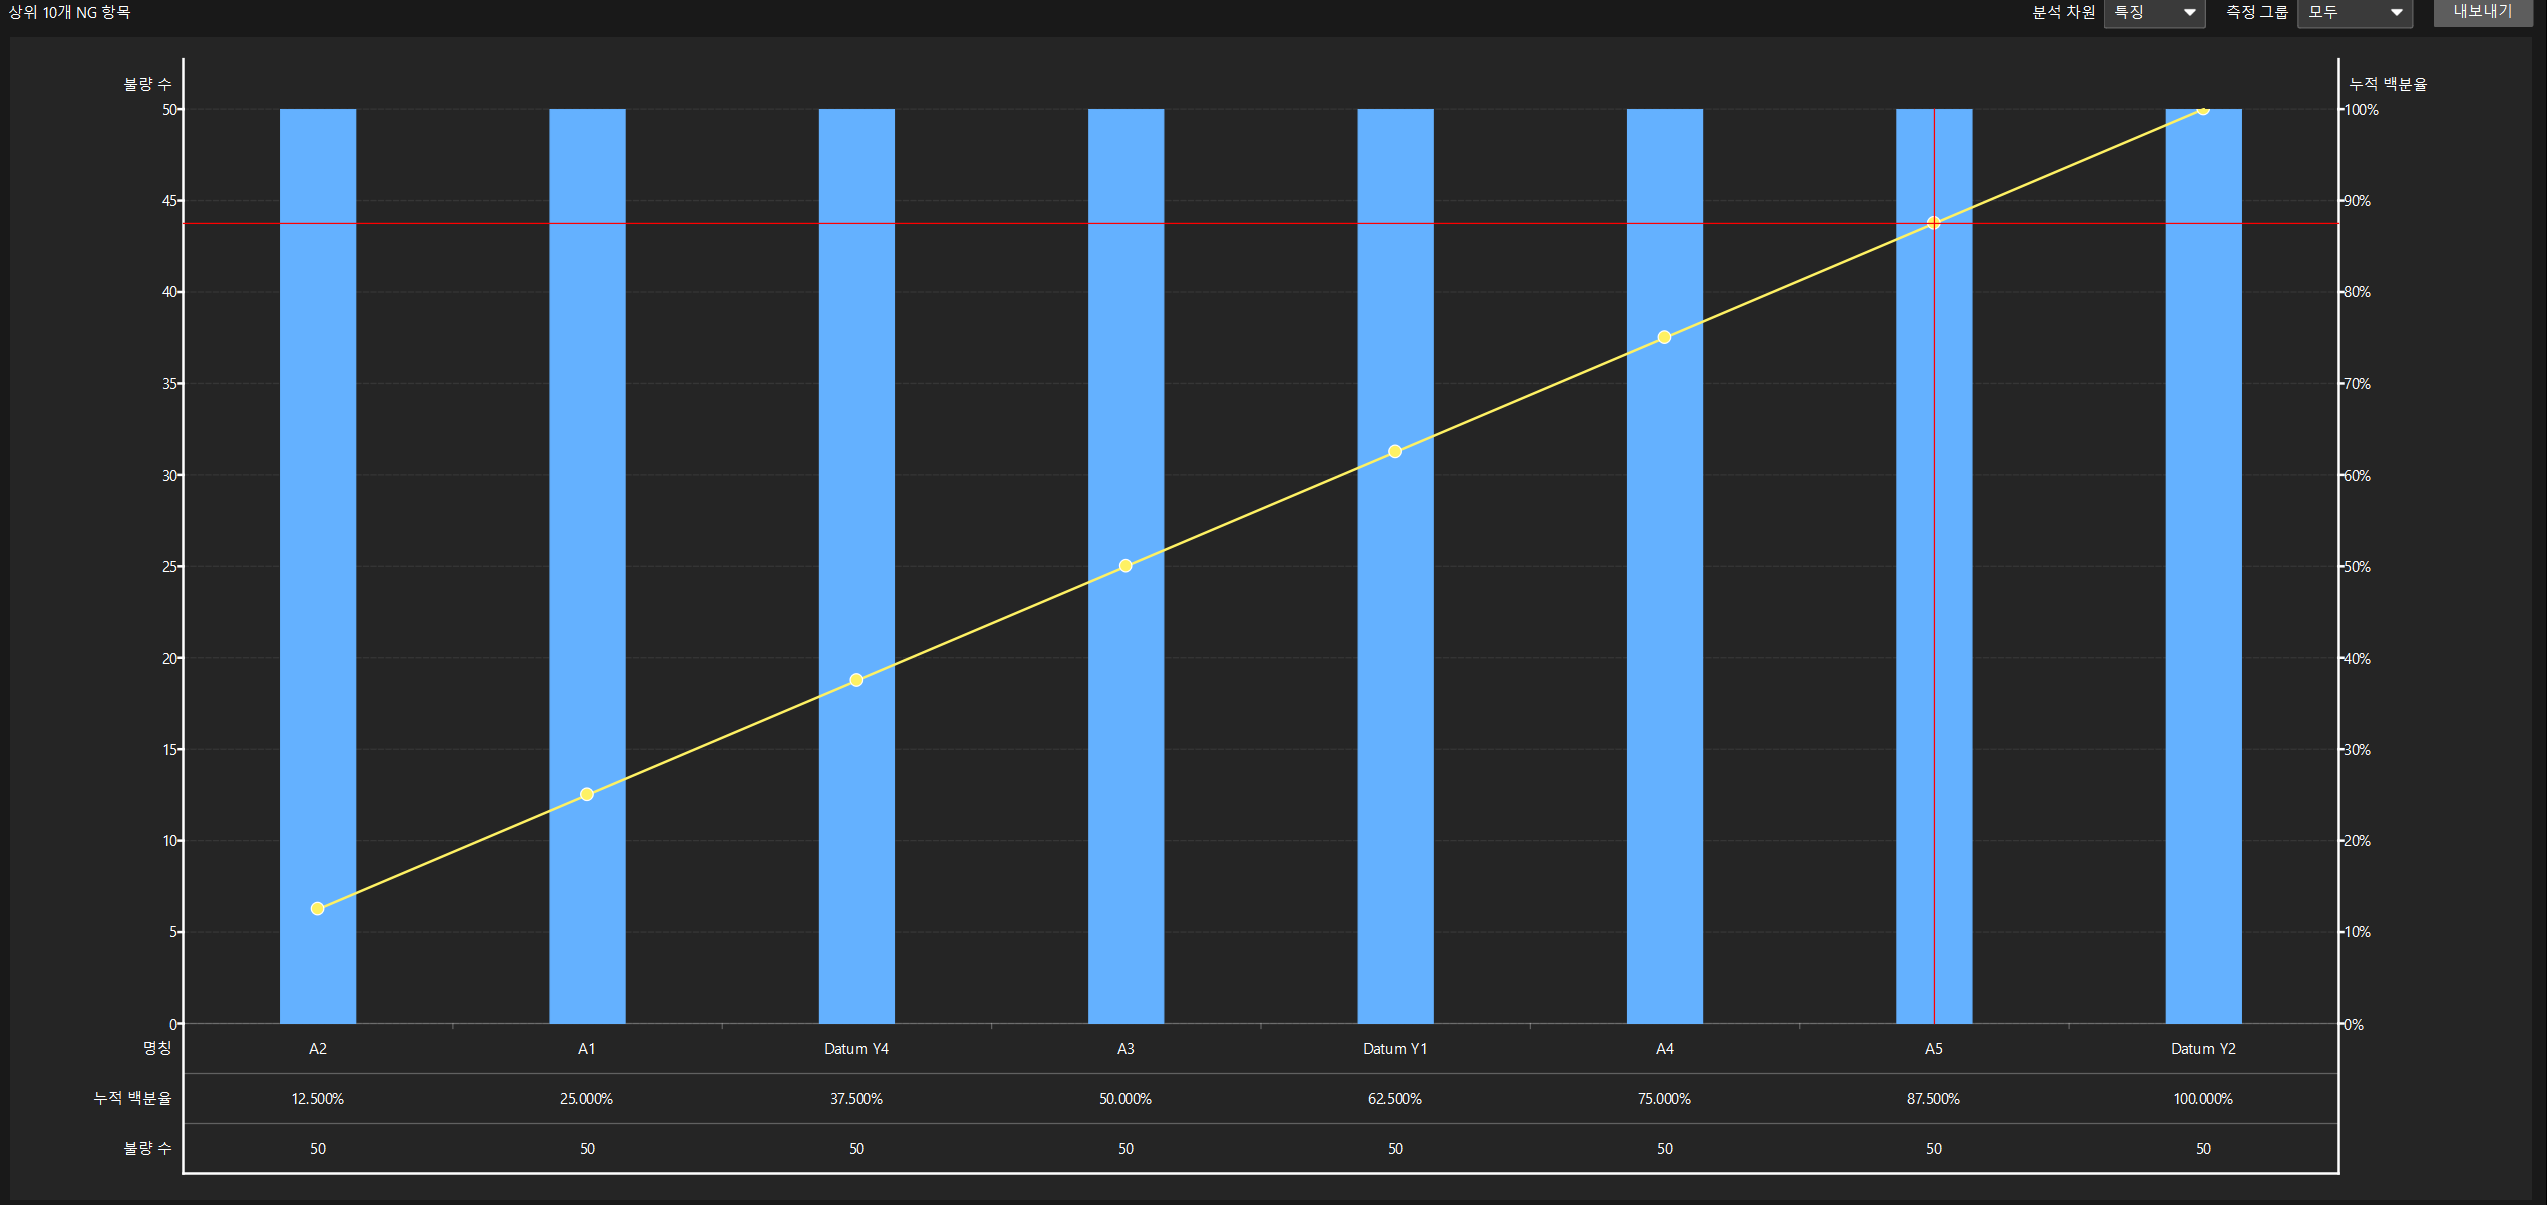Click the '누적 백분율' right axis title
Viewport: 2547px width, 1205px height.
click(2388, 84)
